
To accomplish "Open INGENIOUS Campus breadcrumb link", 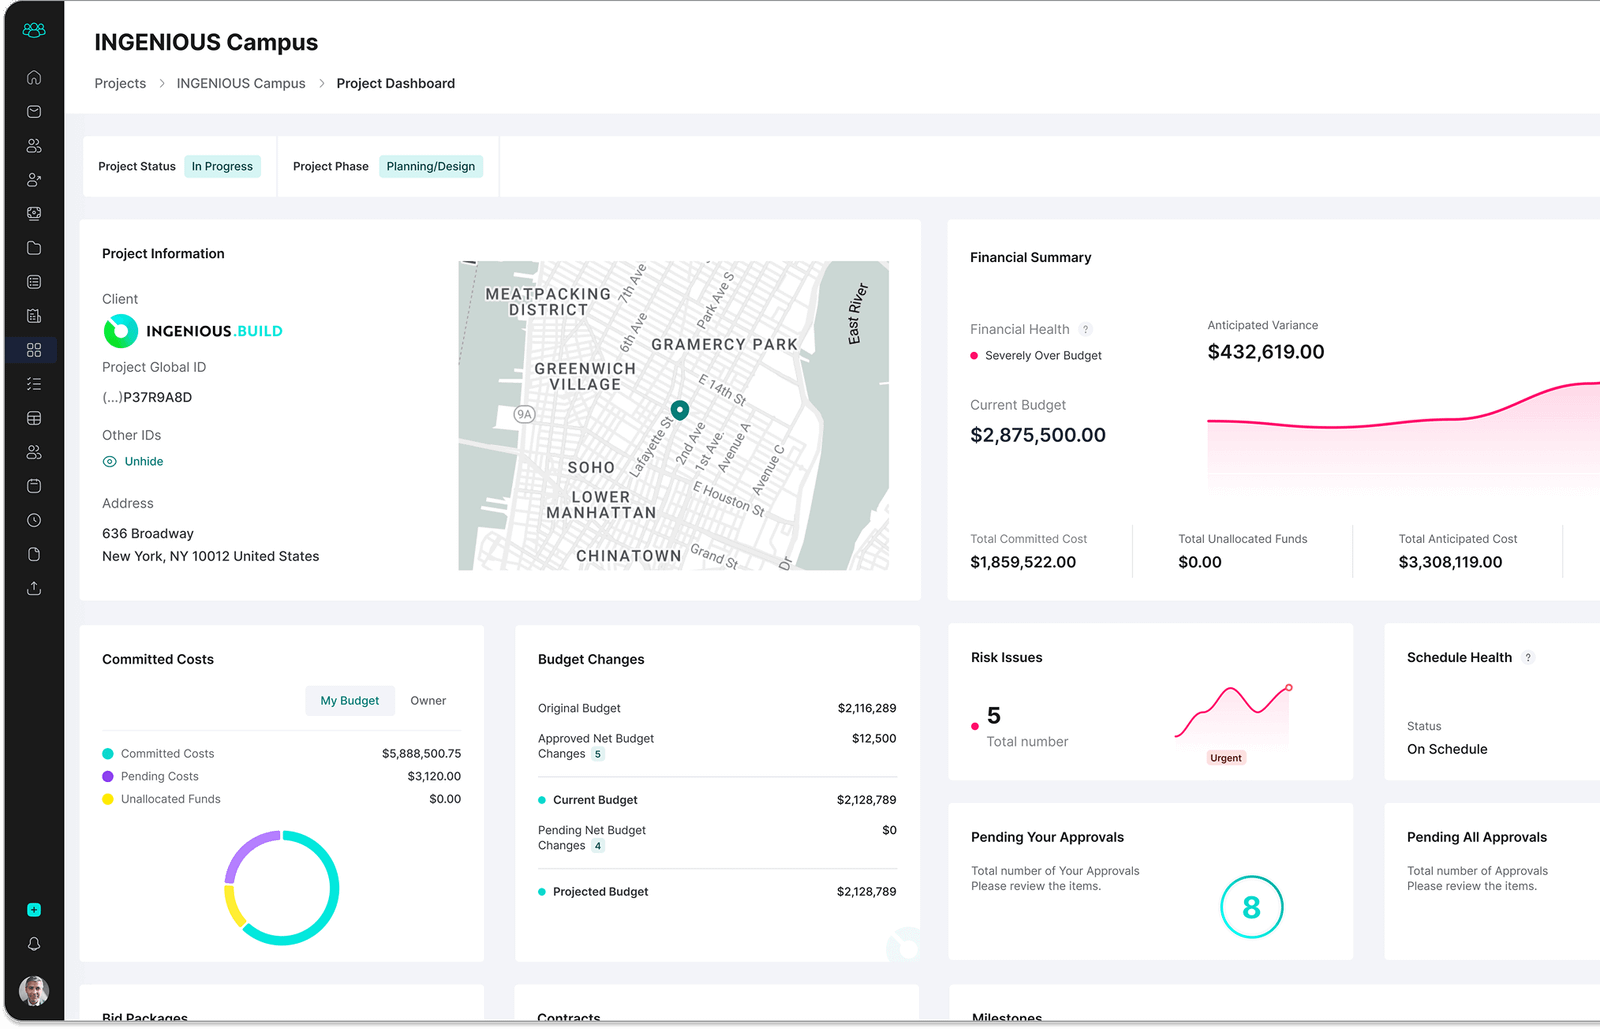I will [x=241, y=83].
